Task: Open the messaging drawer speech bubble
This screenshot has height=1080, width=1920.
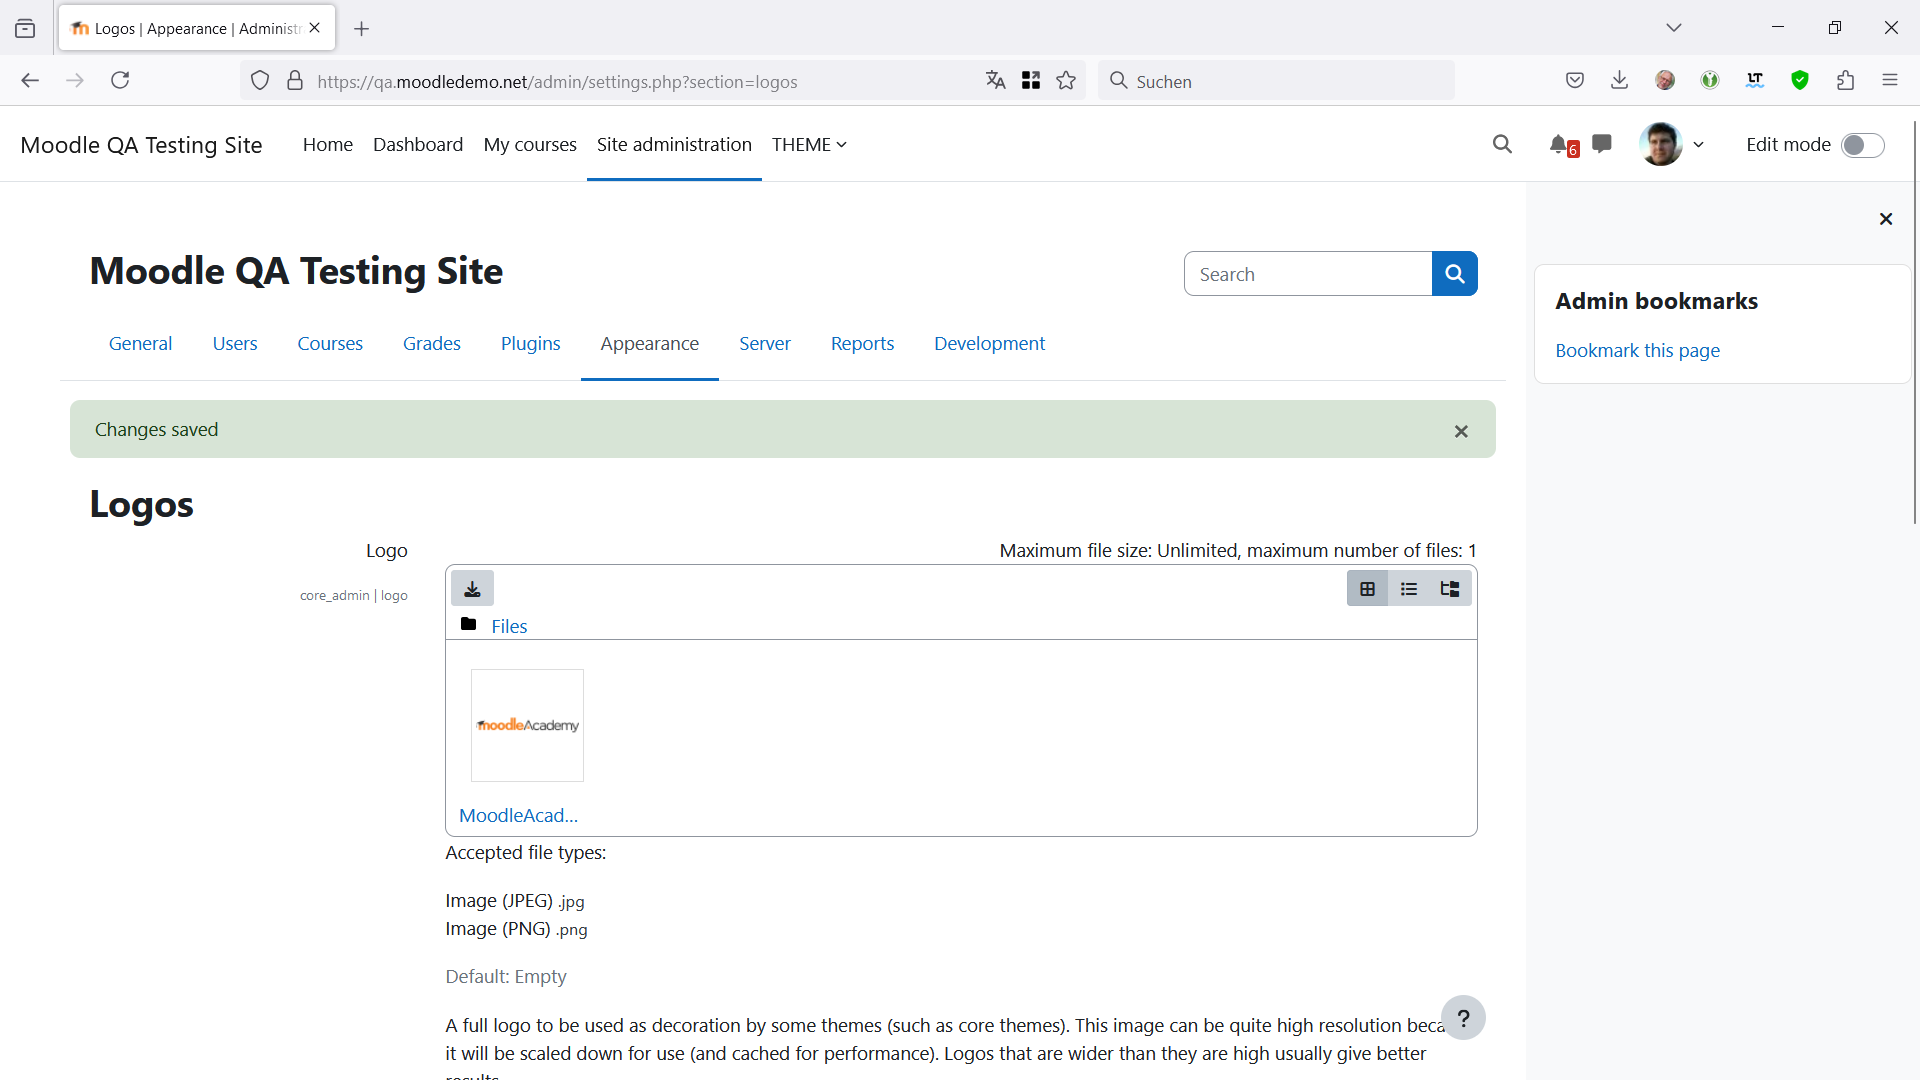Action: [x=1602, y=144]
